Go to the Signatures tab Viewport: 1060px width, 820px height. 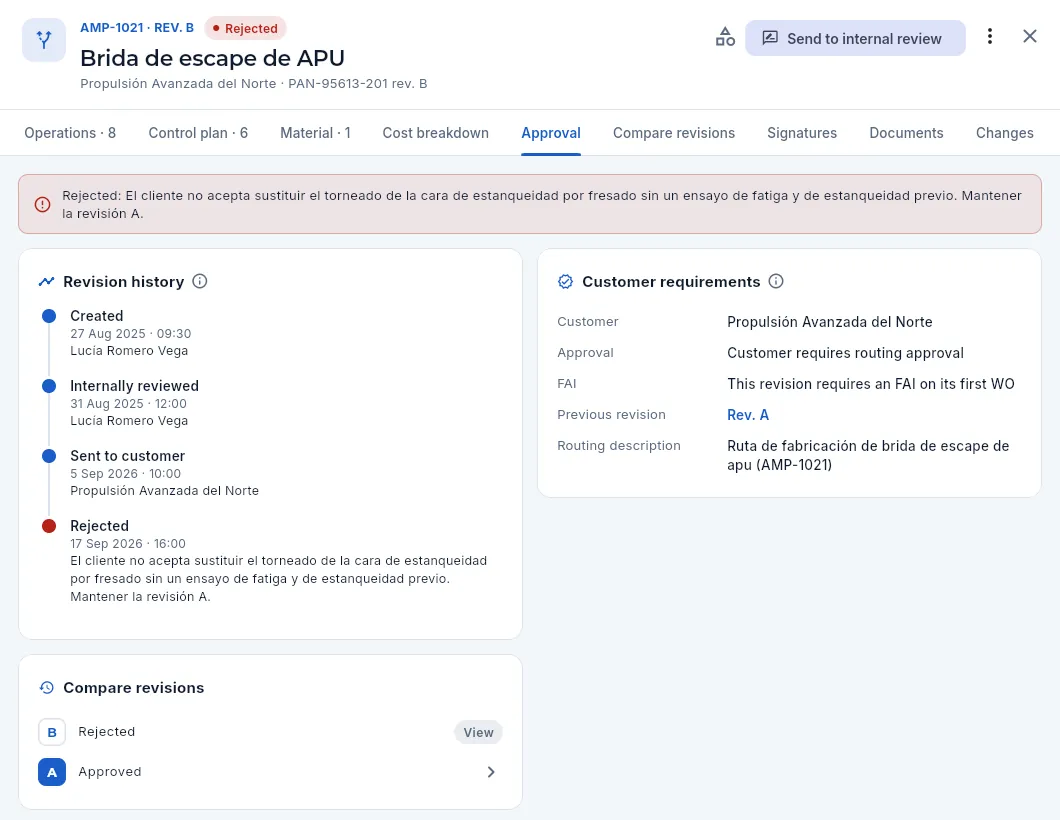pos(802,133)
